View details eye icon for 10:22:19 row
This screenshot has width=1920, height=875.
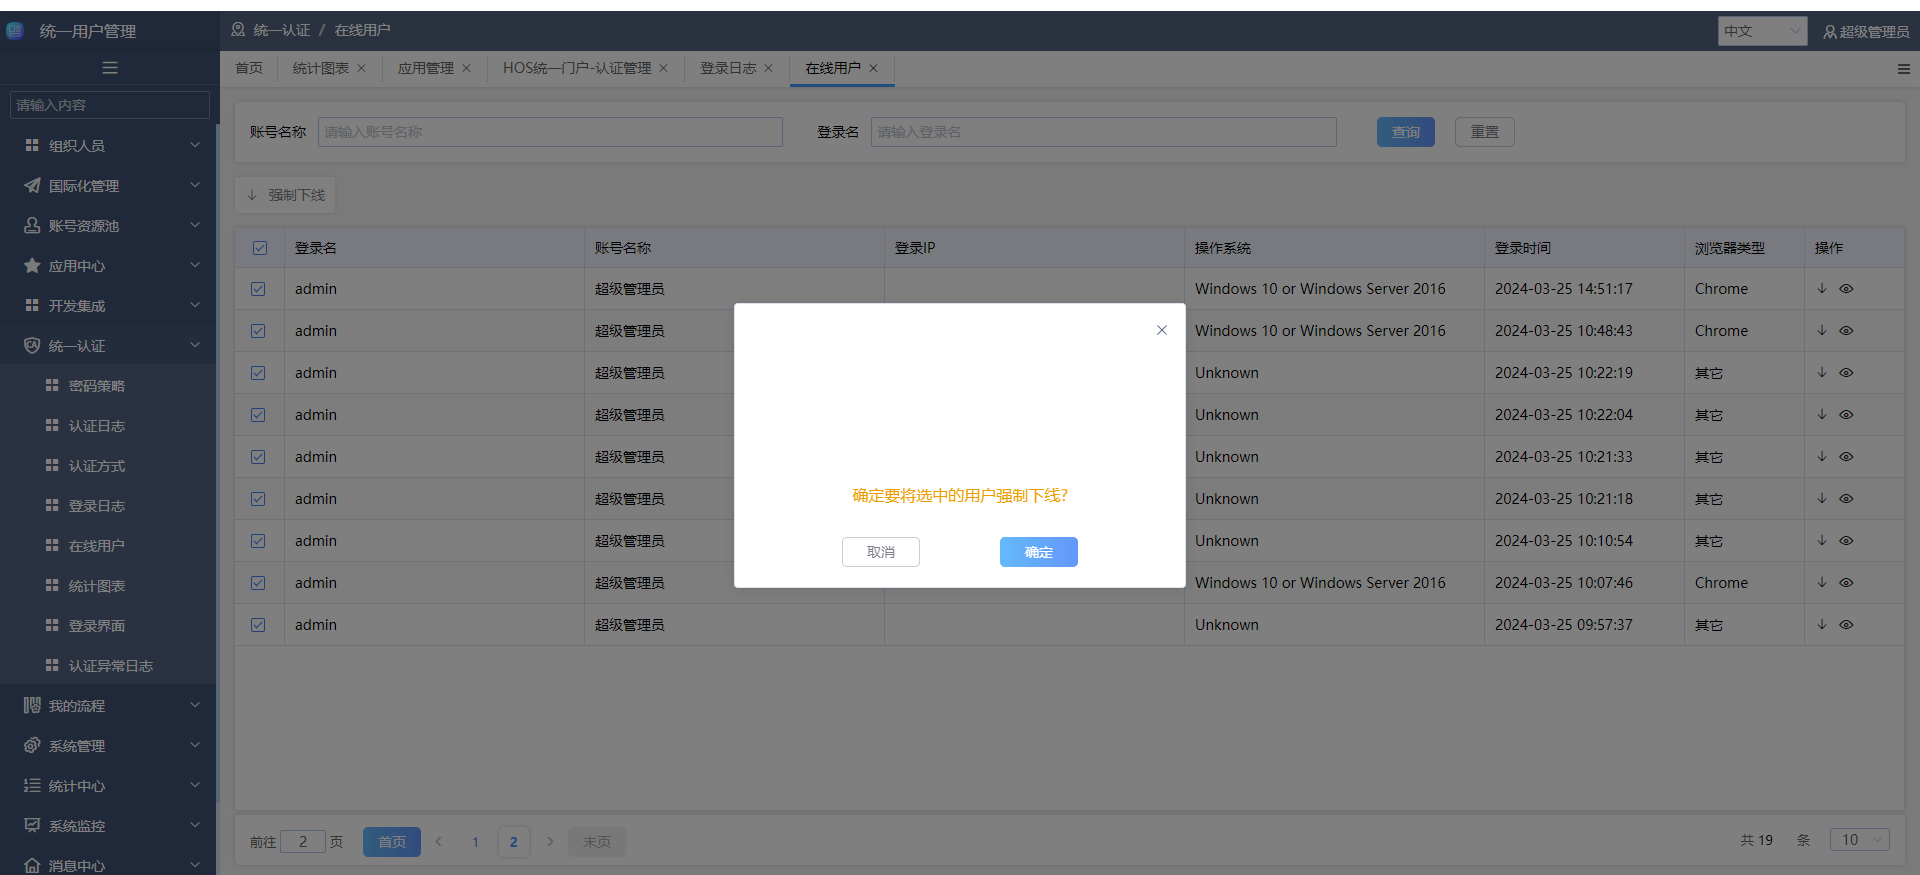pyautogui.click(x=1846, y=372)
